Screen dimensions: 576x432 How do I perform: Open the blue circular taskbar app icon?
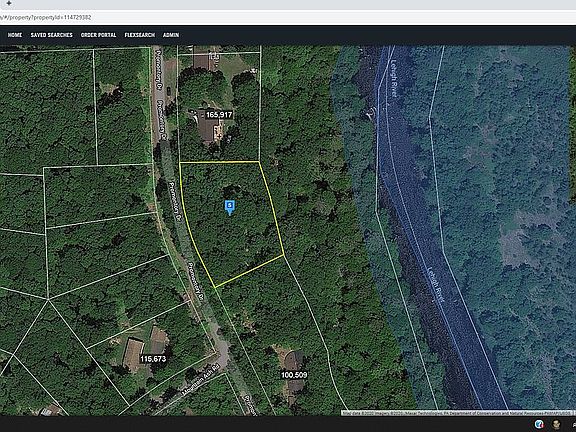pyautogui.click(x=539, y=424)
